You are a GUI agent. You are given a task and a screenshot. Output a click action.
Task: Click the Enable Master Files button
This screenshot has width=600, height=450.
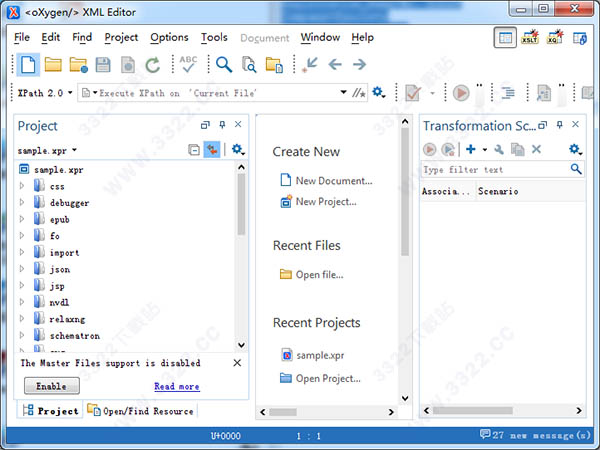coord(52,386)
